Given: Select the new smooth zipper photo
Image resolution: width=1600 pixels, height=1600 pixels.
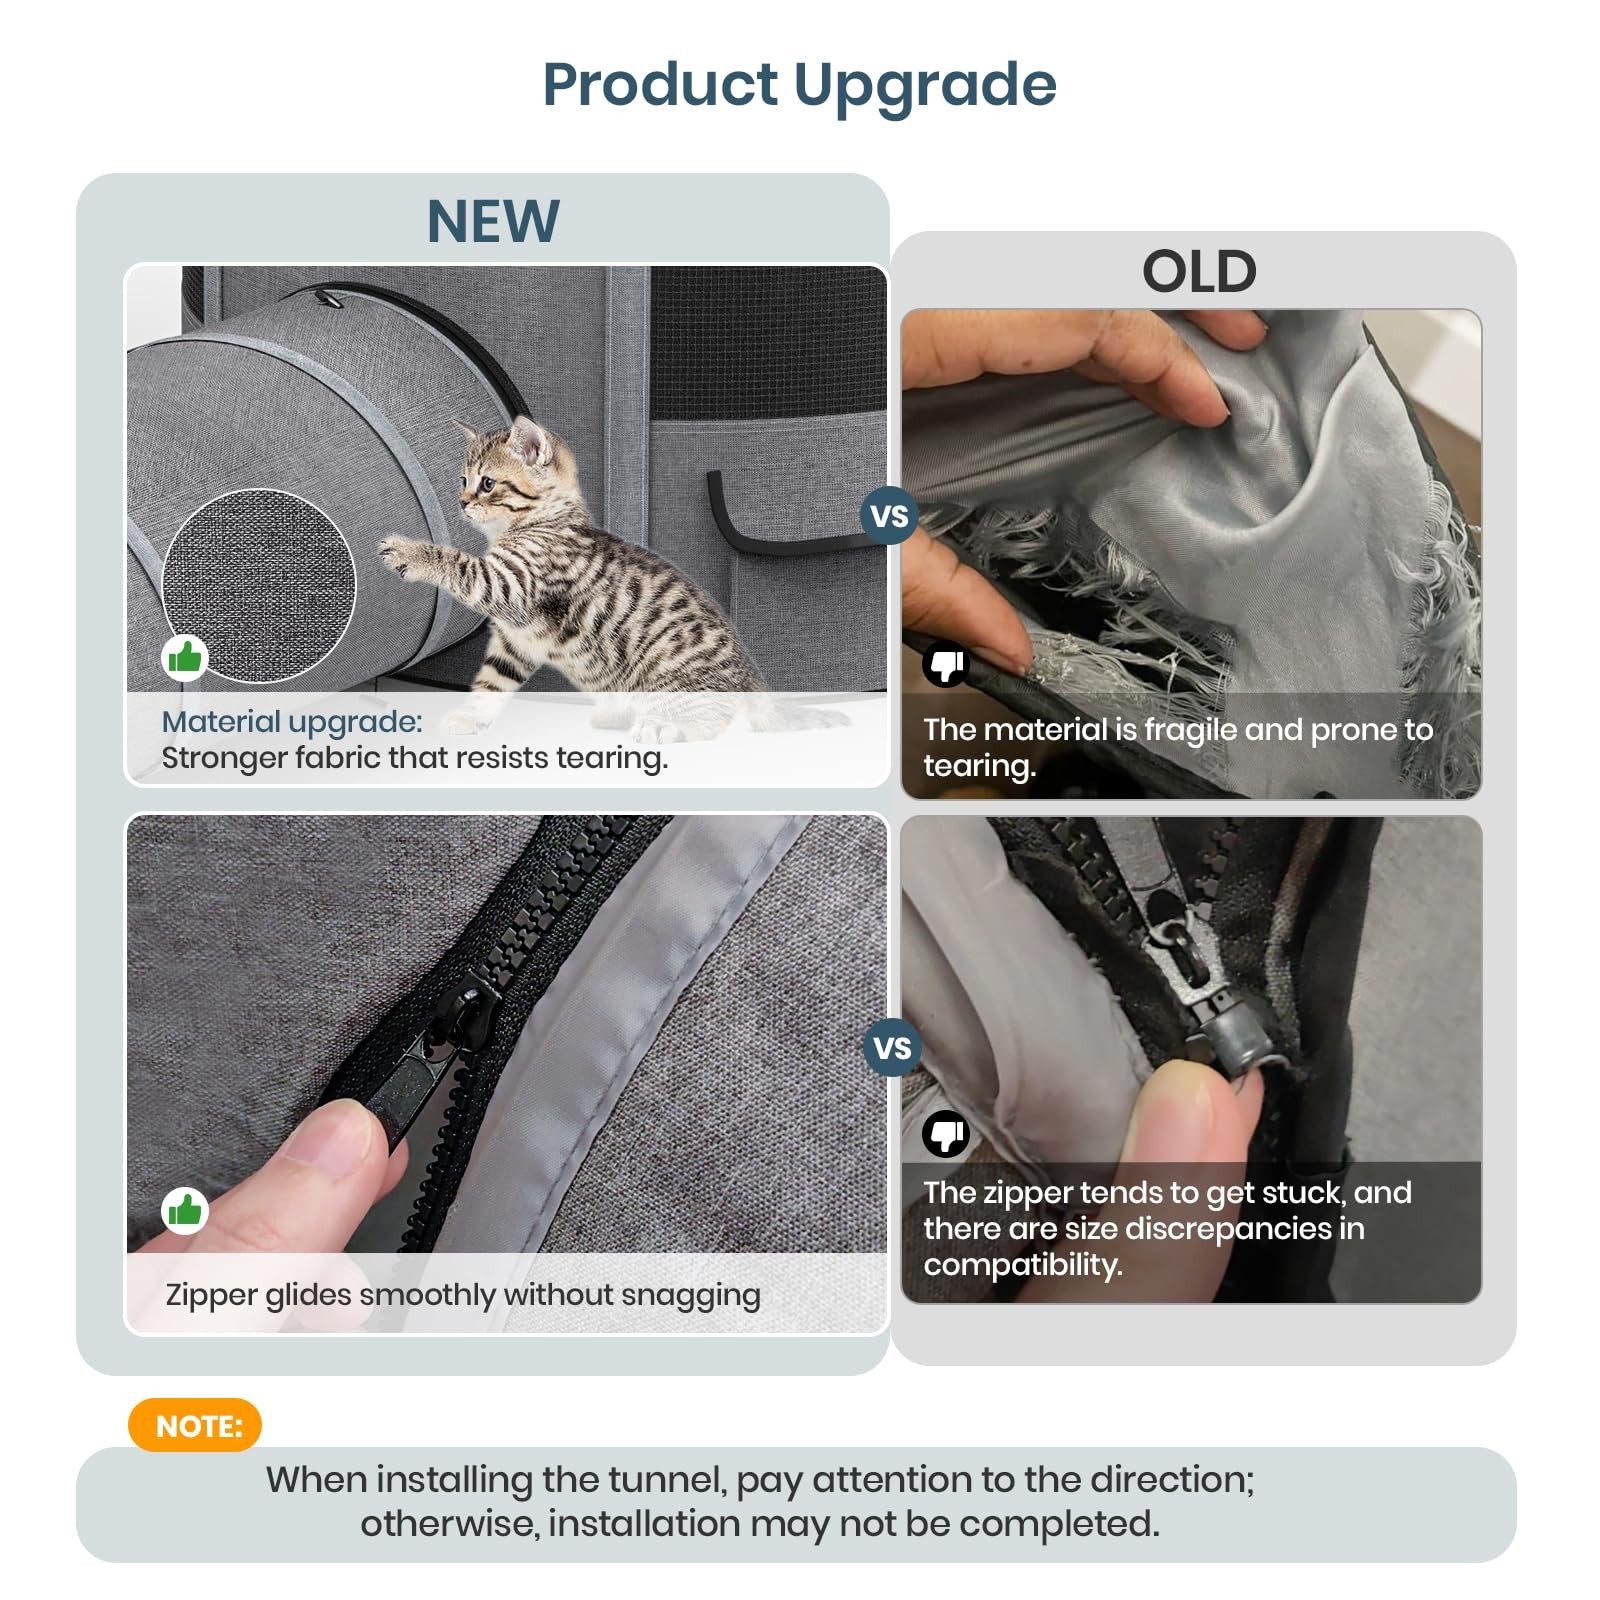Looking at the screenshot, I should tap(507, 1074).
